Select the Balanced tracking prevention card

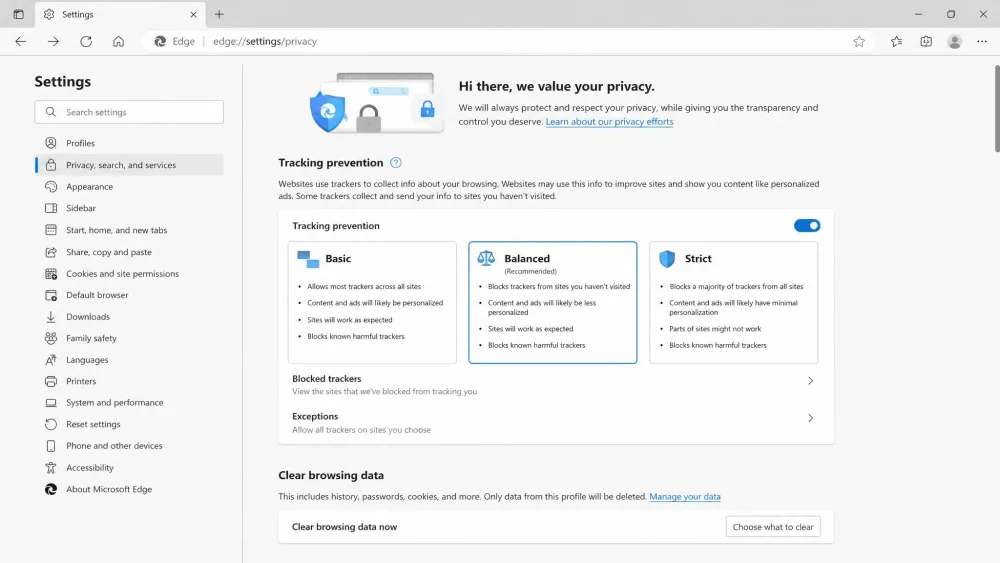552,302
